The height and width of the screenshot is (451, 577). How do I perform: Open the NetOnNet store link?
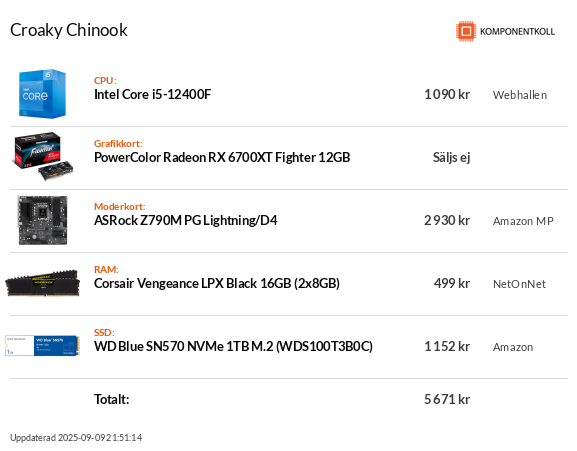[519, 284]
